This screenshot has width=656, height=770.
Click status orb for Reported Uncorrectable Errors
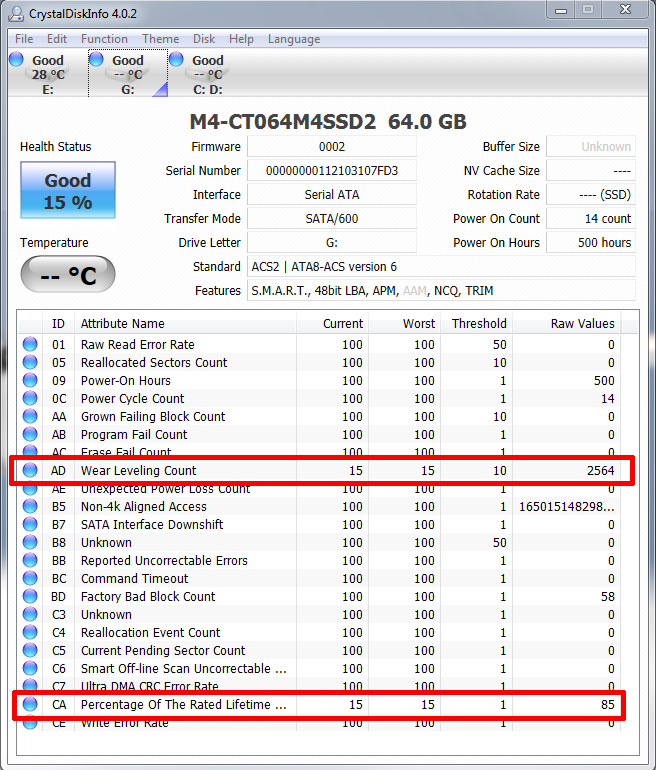pos(30,560)
